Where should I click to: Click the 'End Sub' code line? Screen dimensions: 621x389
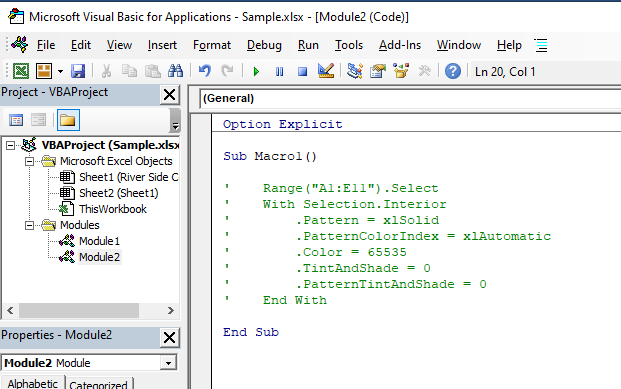[x=251, y=332]
